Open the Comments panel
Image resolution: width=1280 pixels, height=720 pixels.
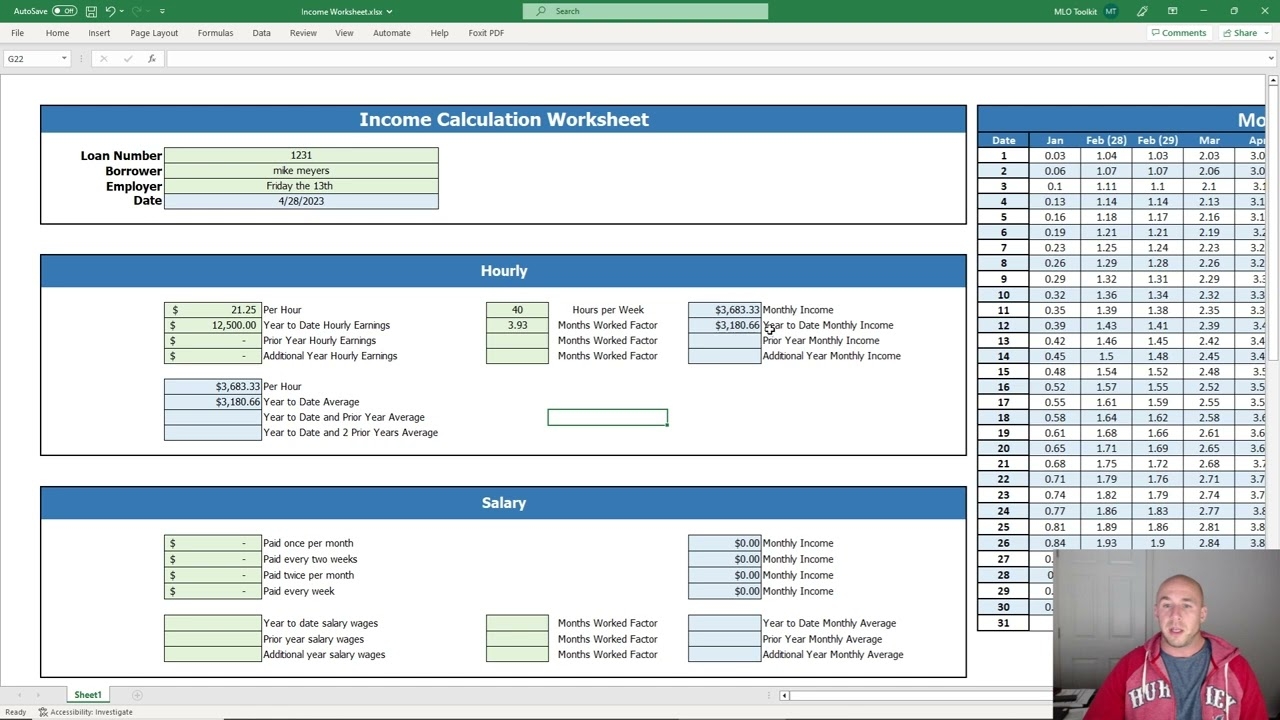coord(1178,32)
